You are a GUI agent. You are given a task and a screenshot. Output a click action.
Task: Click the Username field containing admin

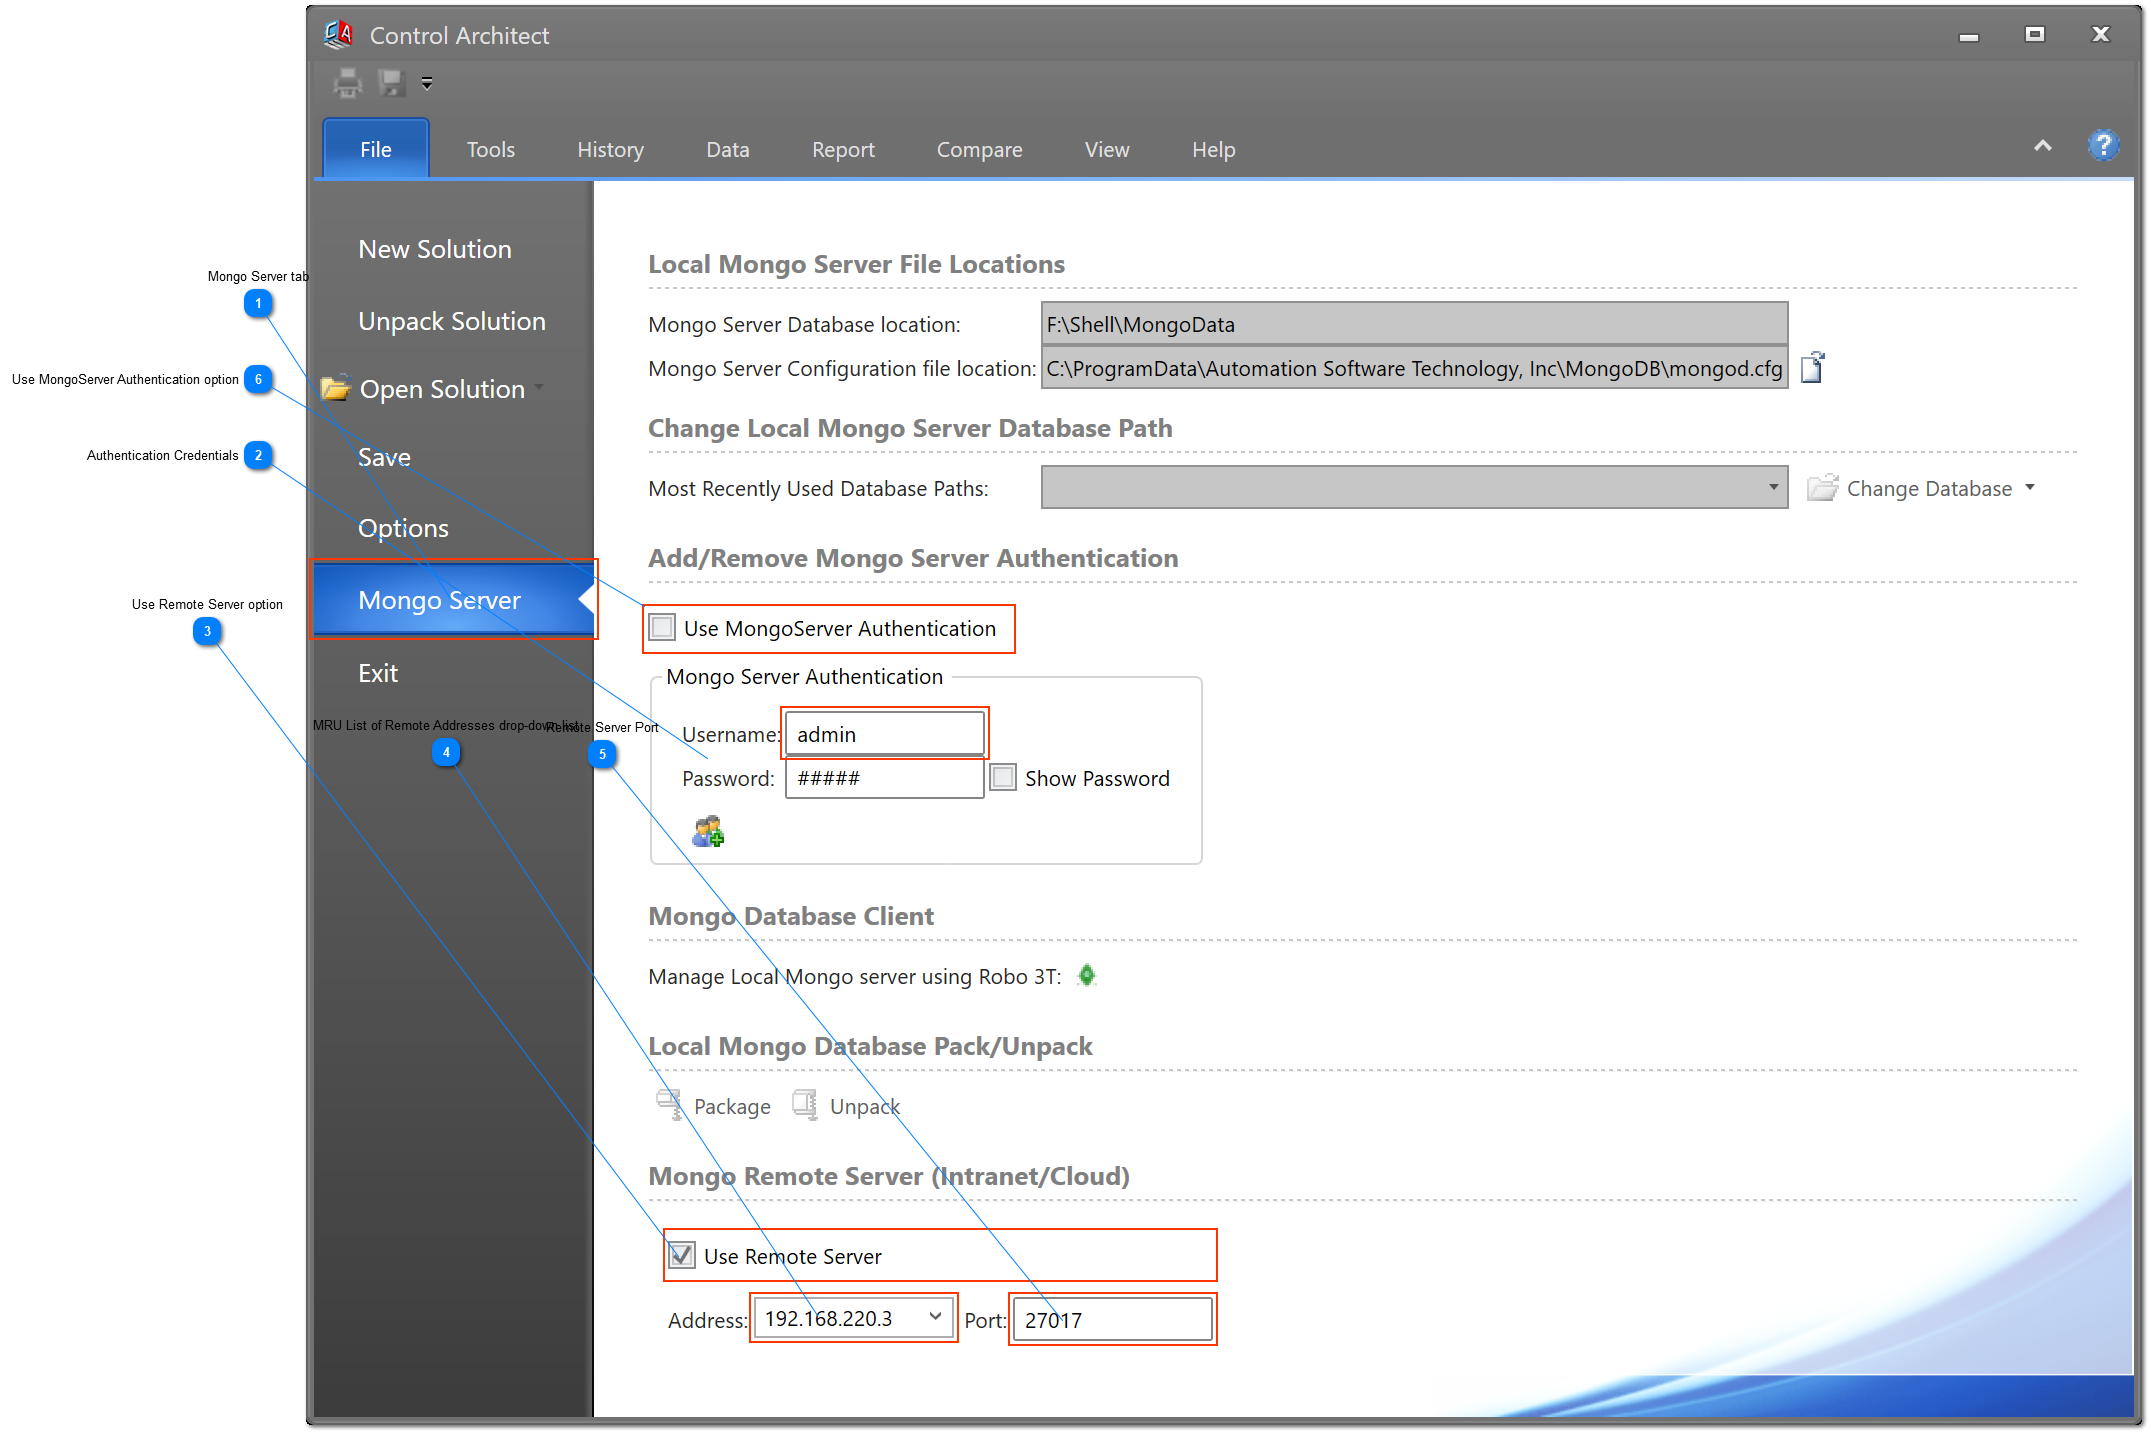tap(884, 734)
